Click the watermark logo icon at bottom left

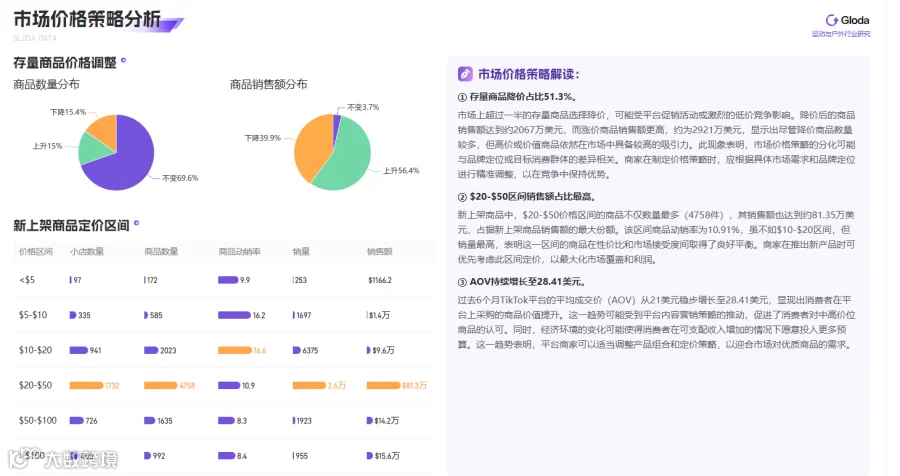tap(18, 458)
